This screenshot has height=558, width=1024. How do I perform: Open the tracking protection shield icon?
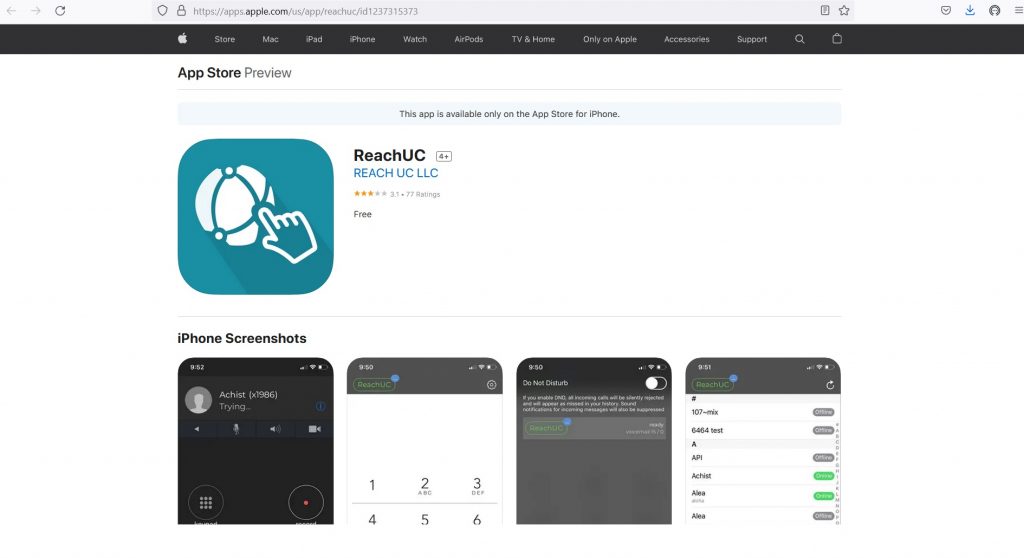pyautogui.click(x=163, y=10)
